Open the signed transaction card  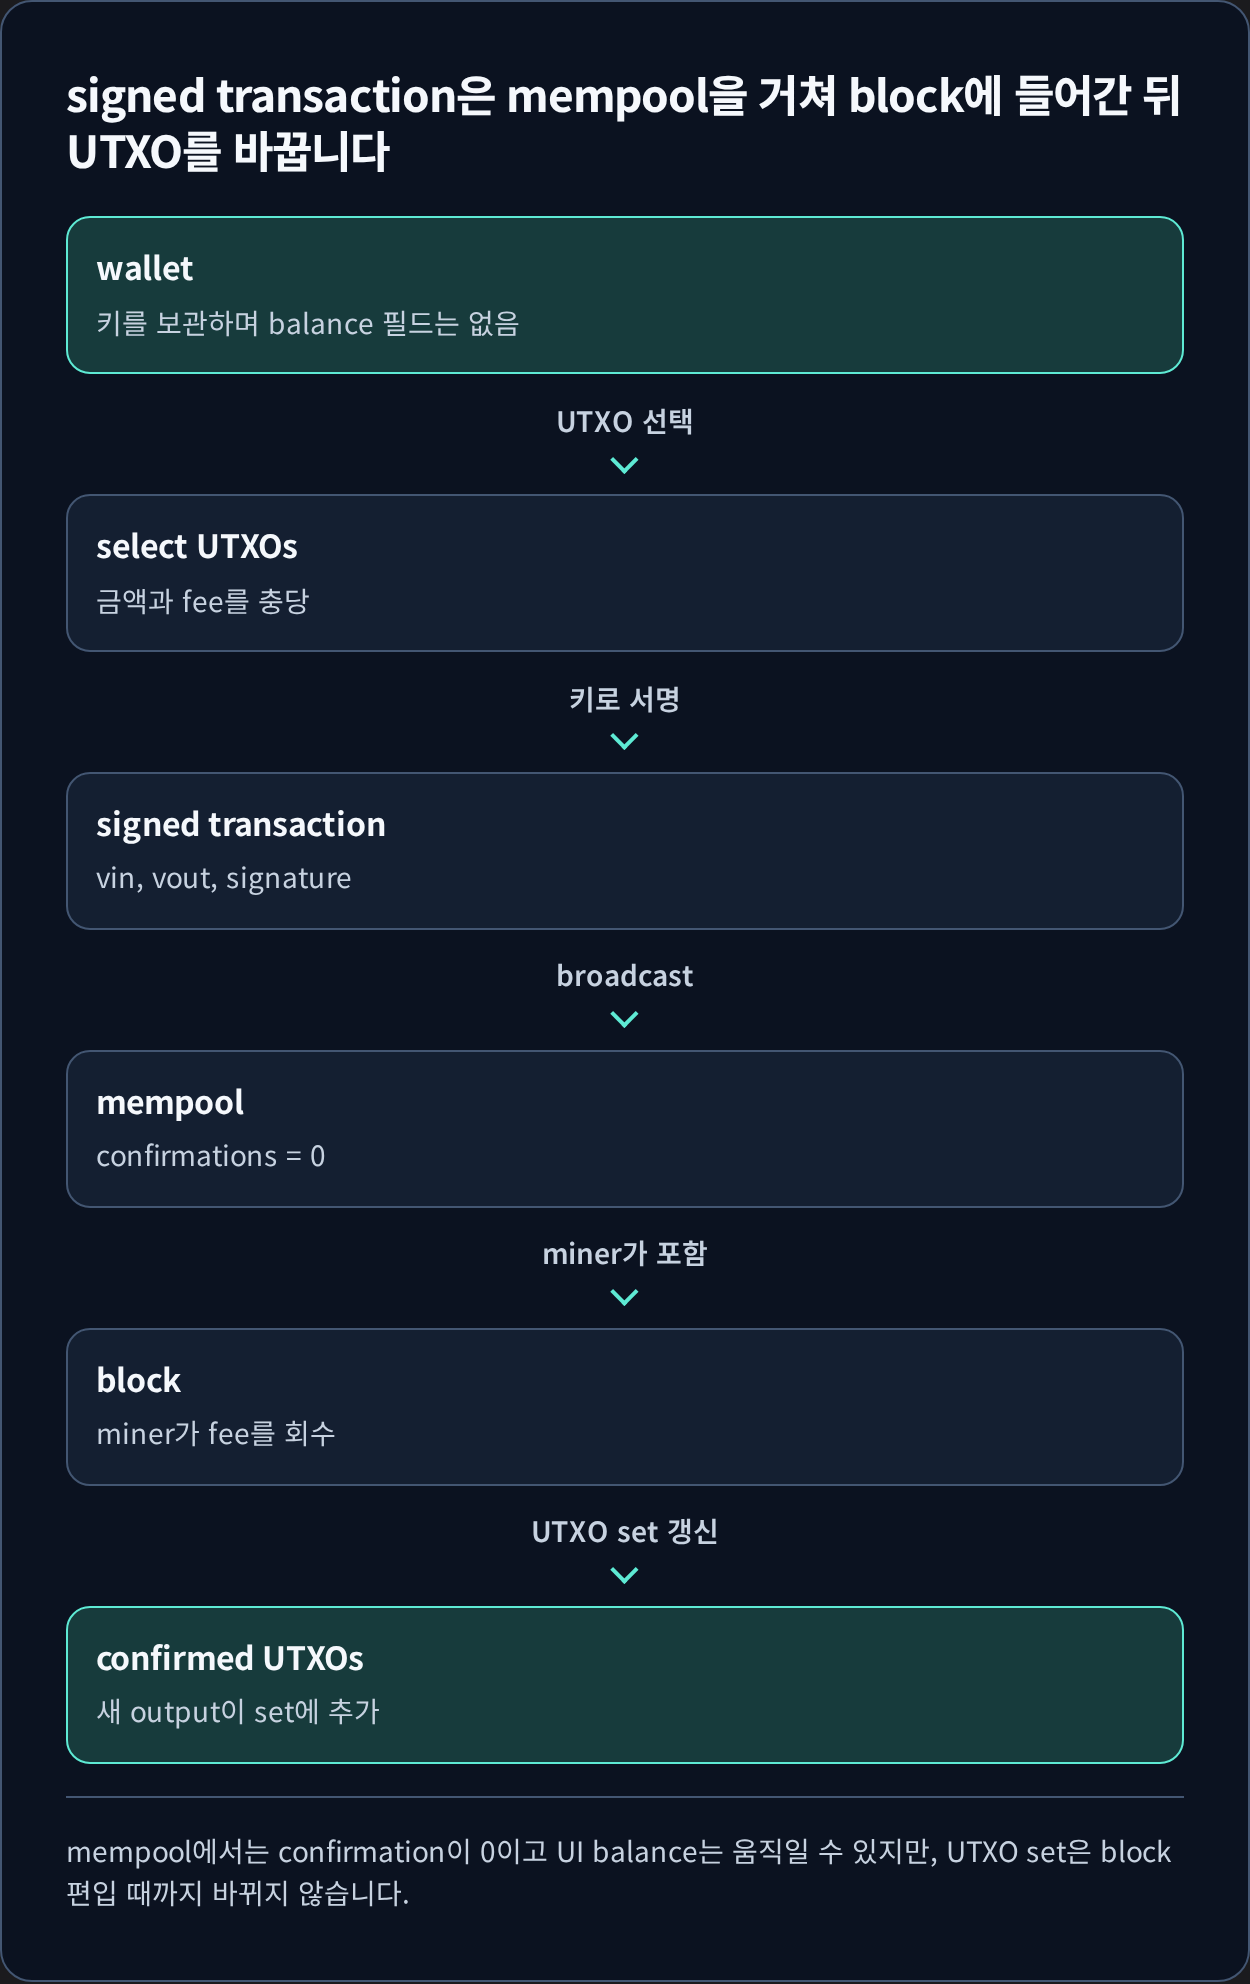[625, 851]
